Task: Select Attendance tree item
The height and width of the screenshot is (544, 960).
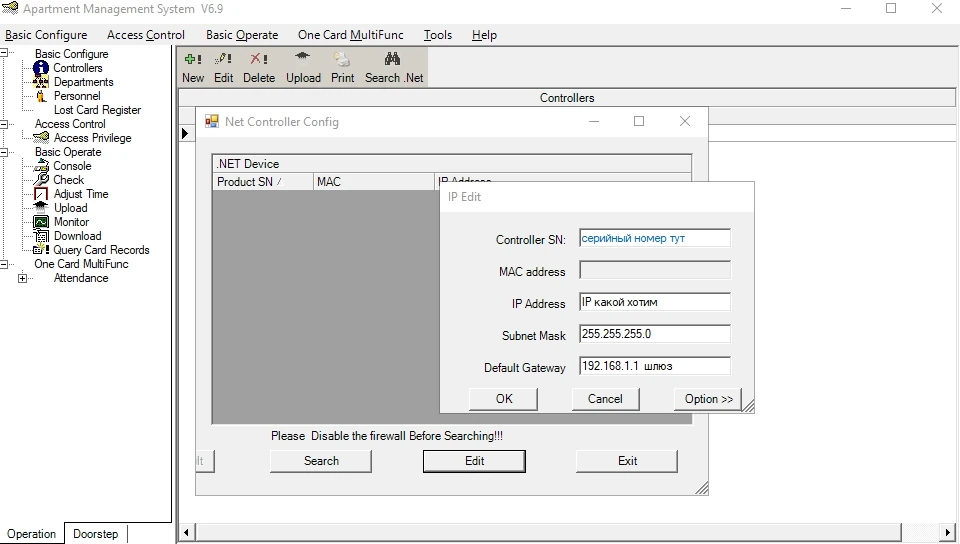Action: 81,278
